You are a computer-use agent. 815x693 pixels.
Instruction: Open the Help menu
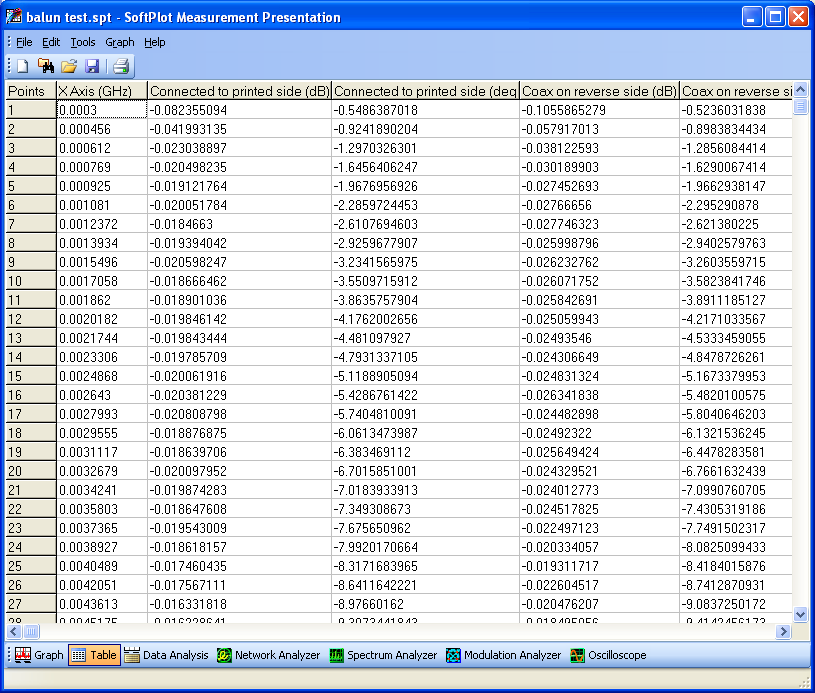coord(155,42)
